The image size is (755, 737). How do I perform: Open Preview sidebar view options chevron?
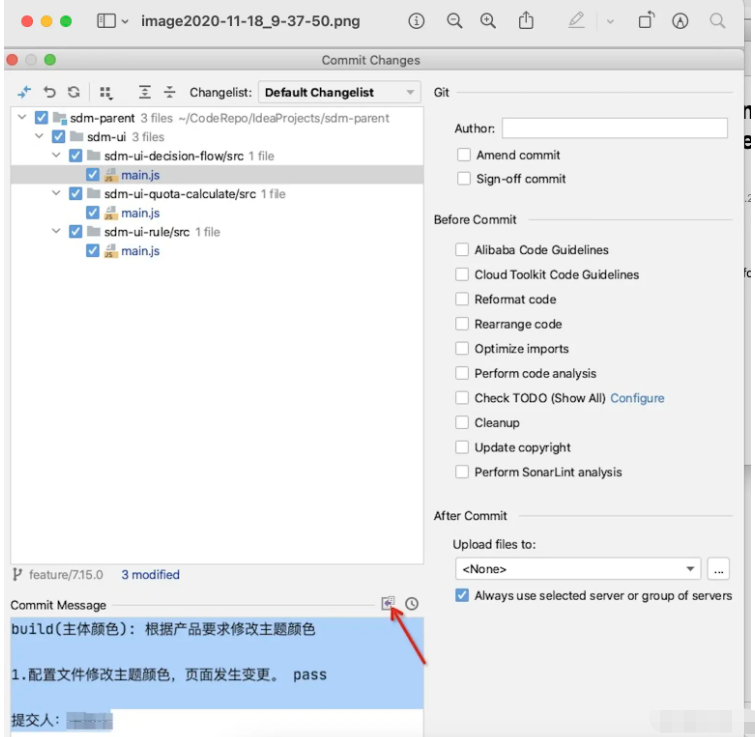point(125,21)
